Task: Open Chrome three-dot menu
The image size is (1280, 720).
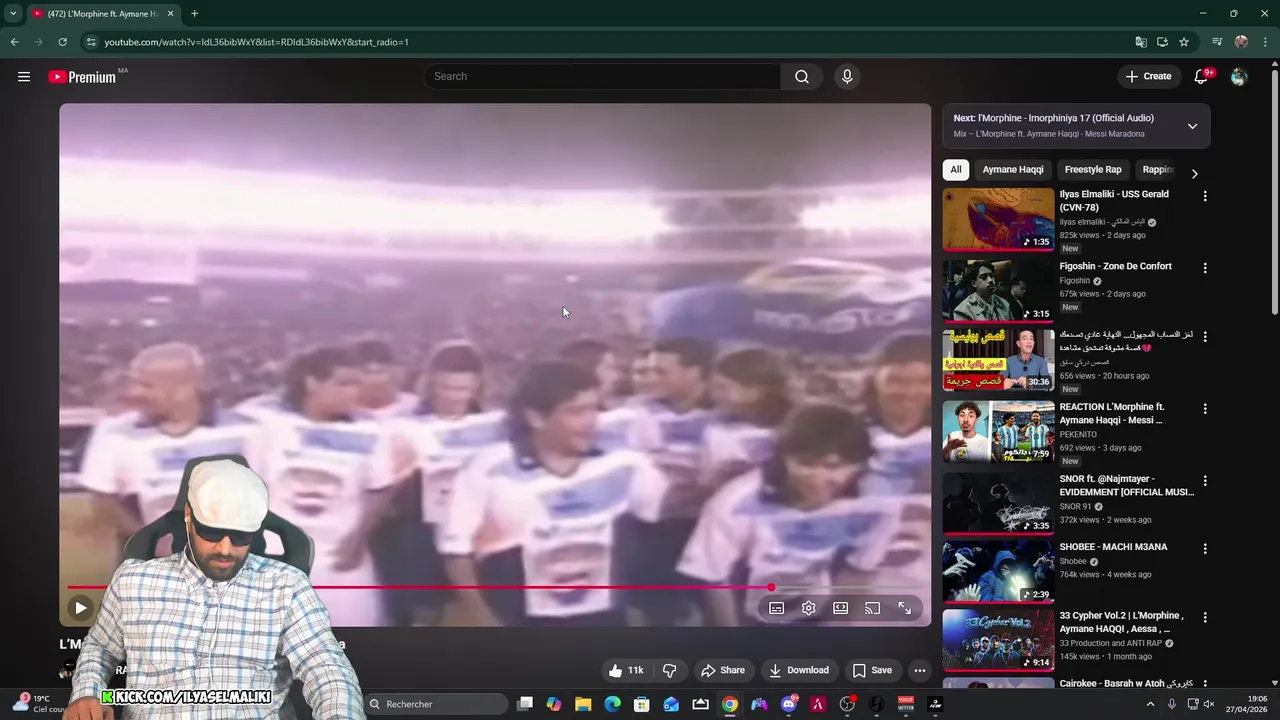Action: pyautogui.click(x=1265, y=42)
